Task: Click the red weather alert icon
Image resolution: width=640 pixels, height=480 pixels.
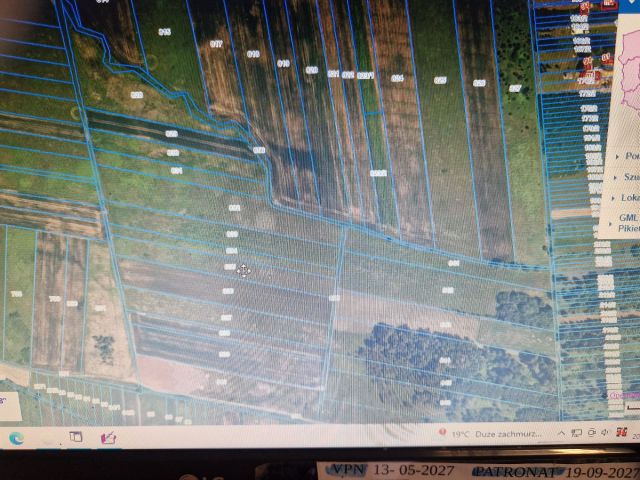Action: pos(441,432)
